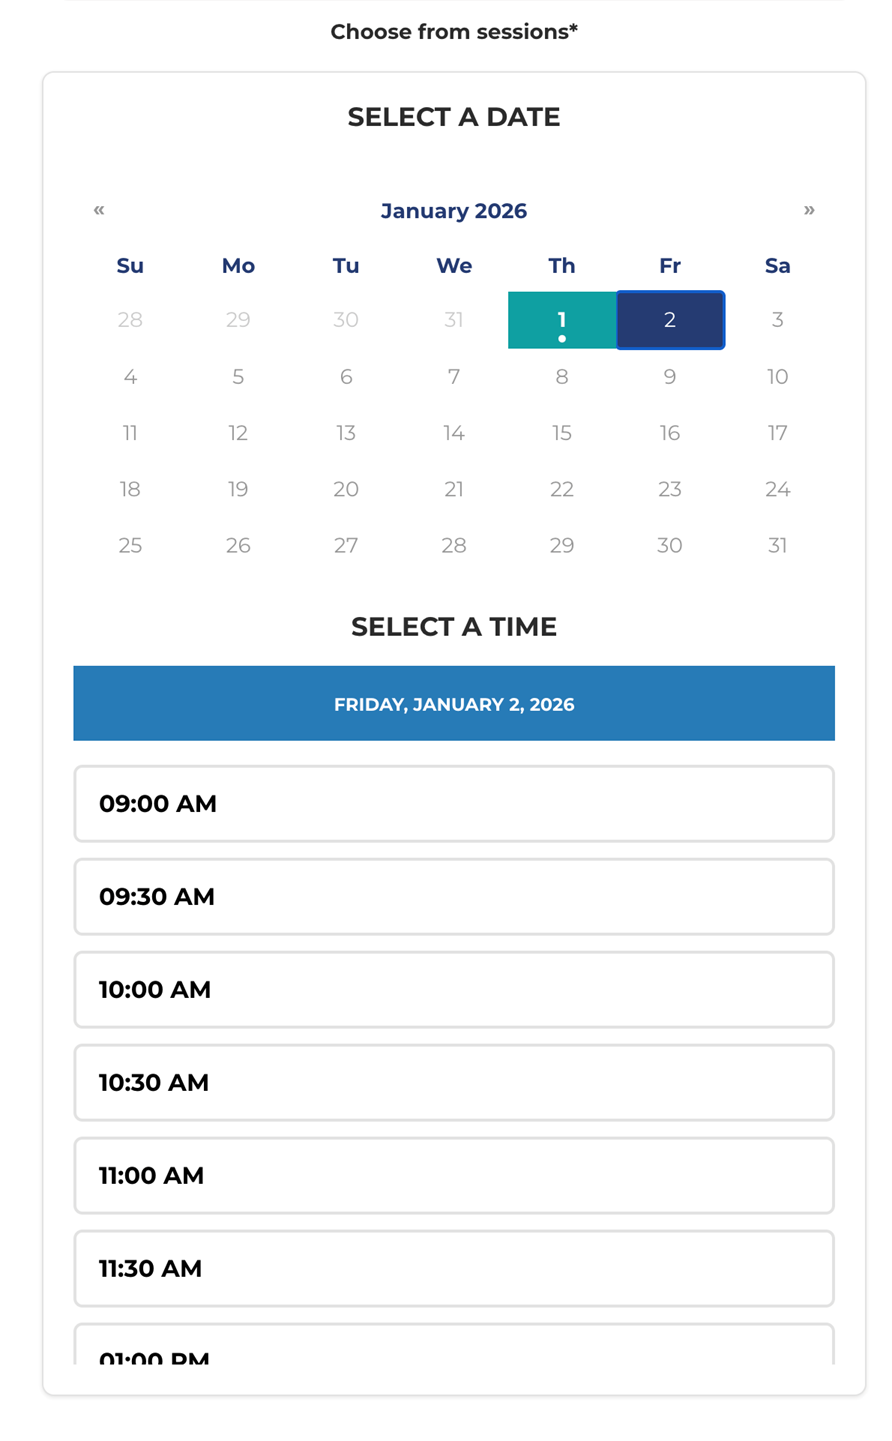Advance to next month with double-right arrow
The width and height of the screenshot is (892, 1441).
[809, 210]
